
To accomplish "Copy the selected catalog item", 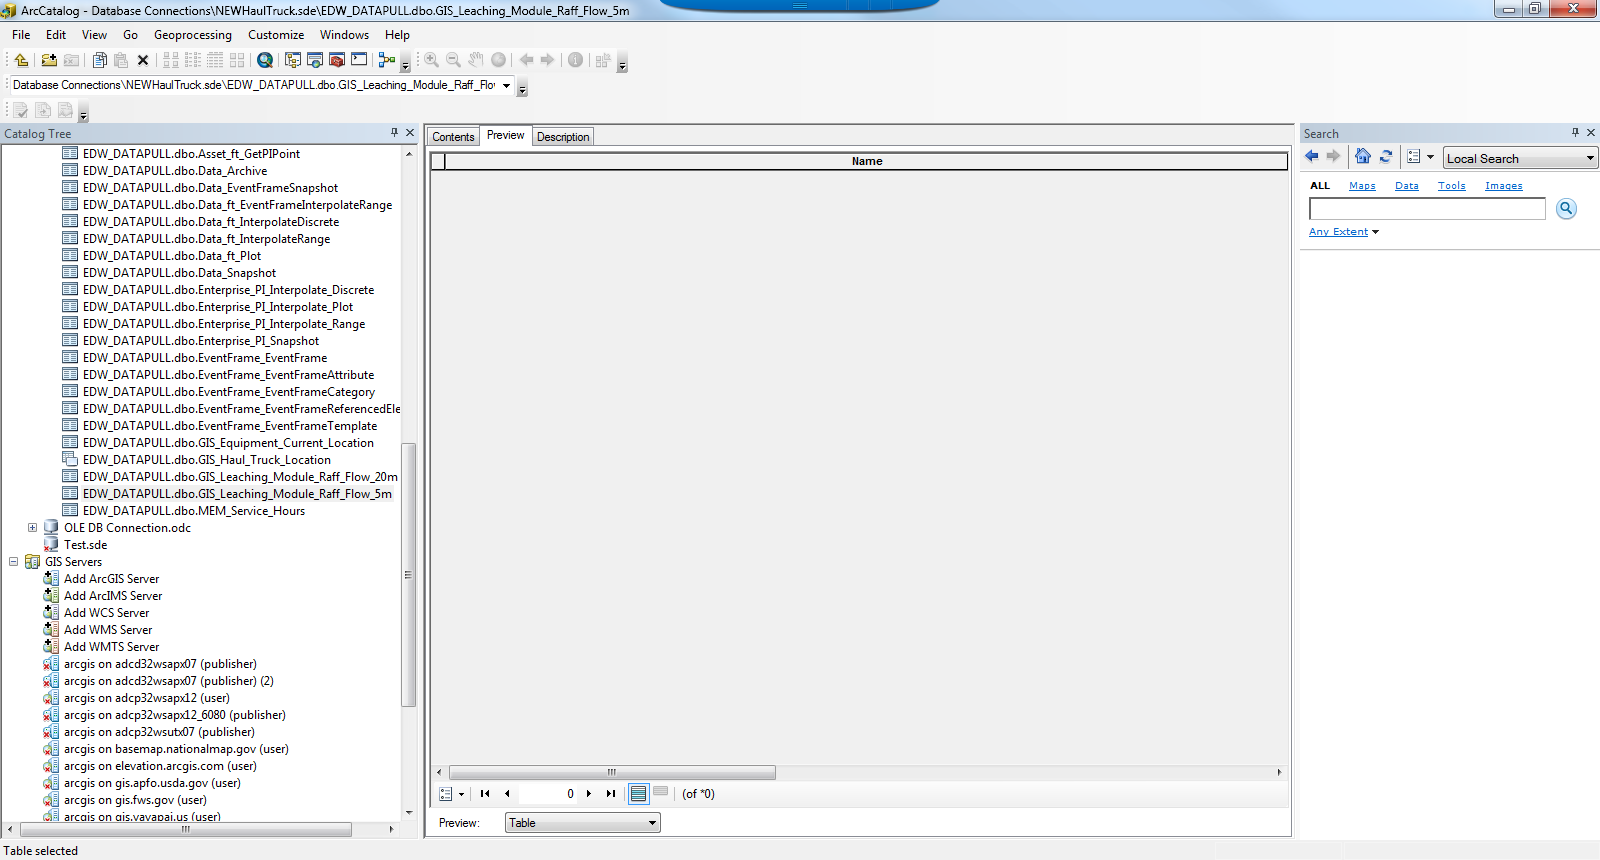I will 99,60.
